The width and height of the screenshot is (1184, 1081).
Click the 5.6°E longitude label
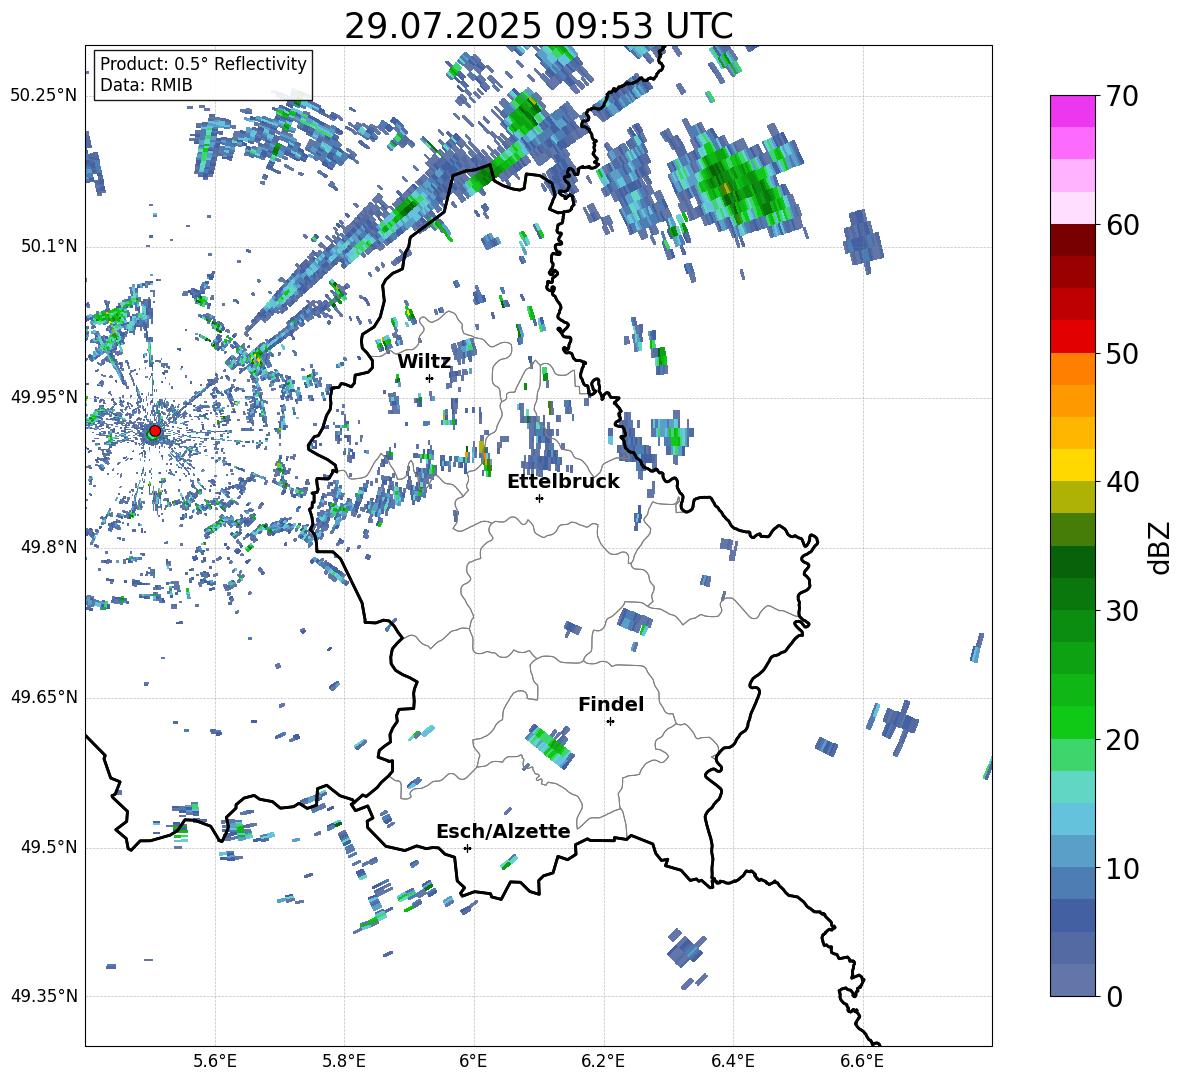pyautogui.click(x=215, y=1061)
